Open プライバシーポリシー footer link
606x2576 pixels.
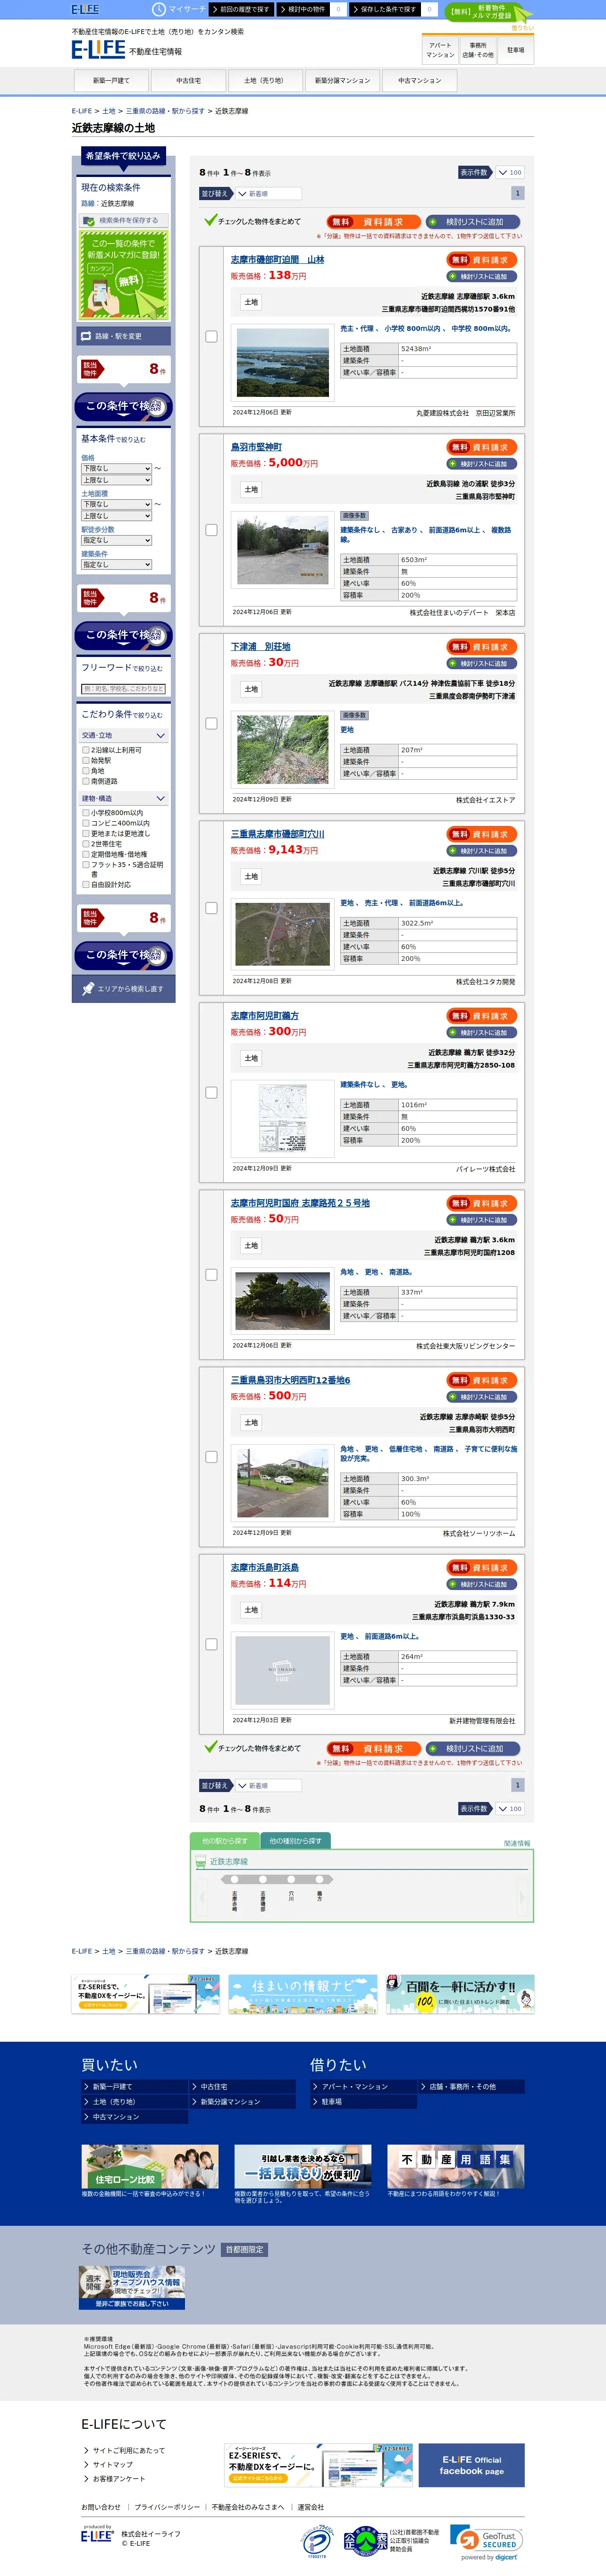(167, 2506)
